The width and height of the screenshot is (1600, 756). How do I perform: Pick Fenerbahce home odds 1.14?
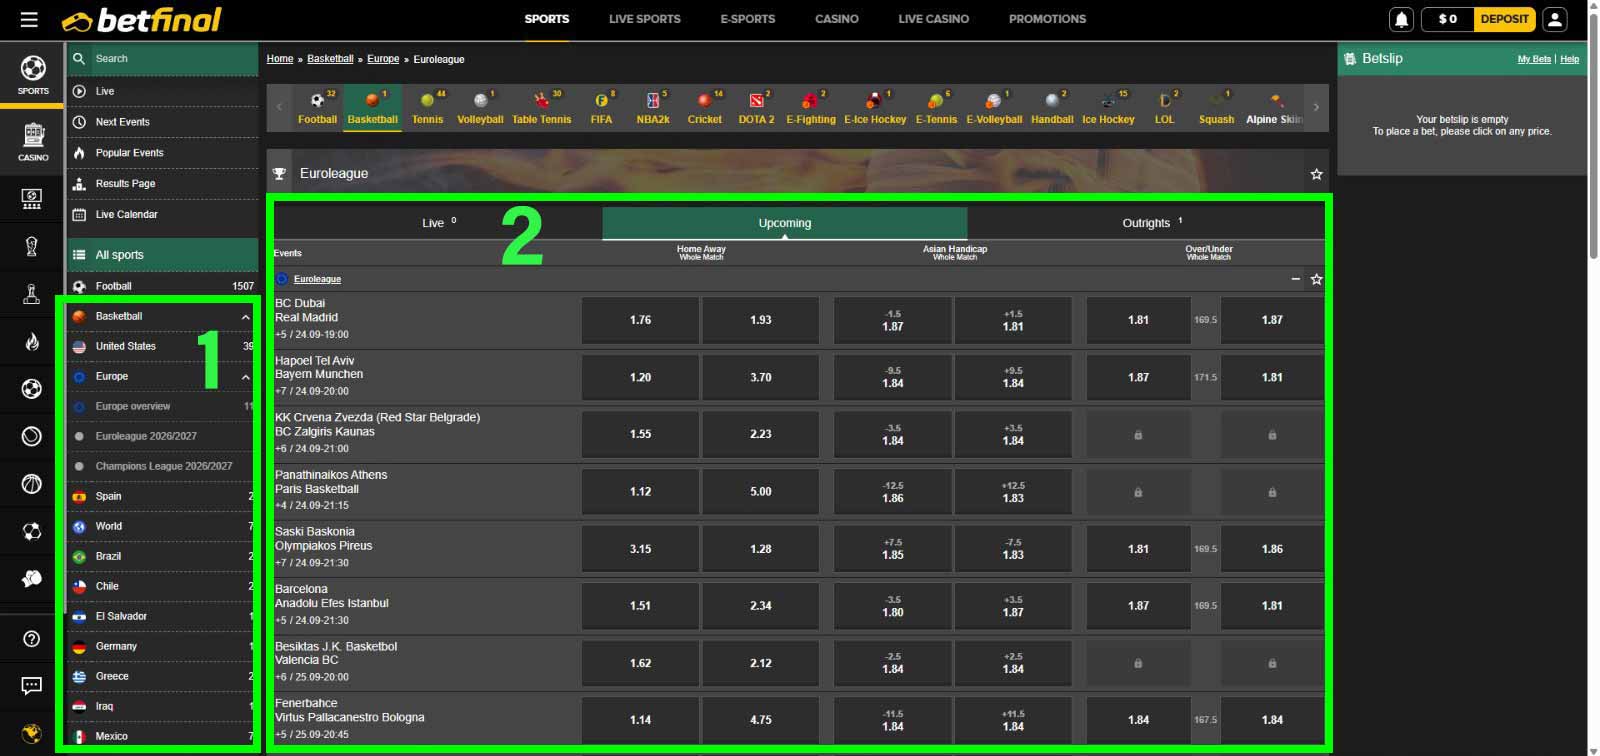(x=640, y=720)
